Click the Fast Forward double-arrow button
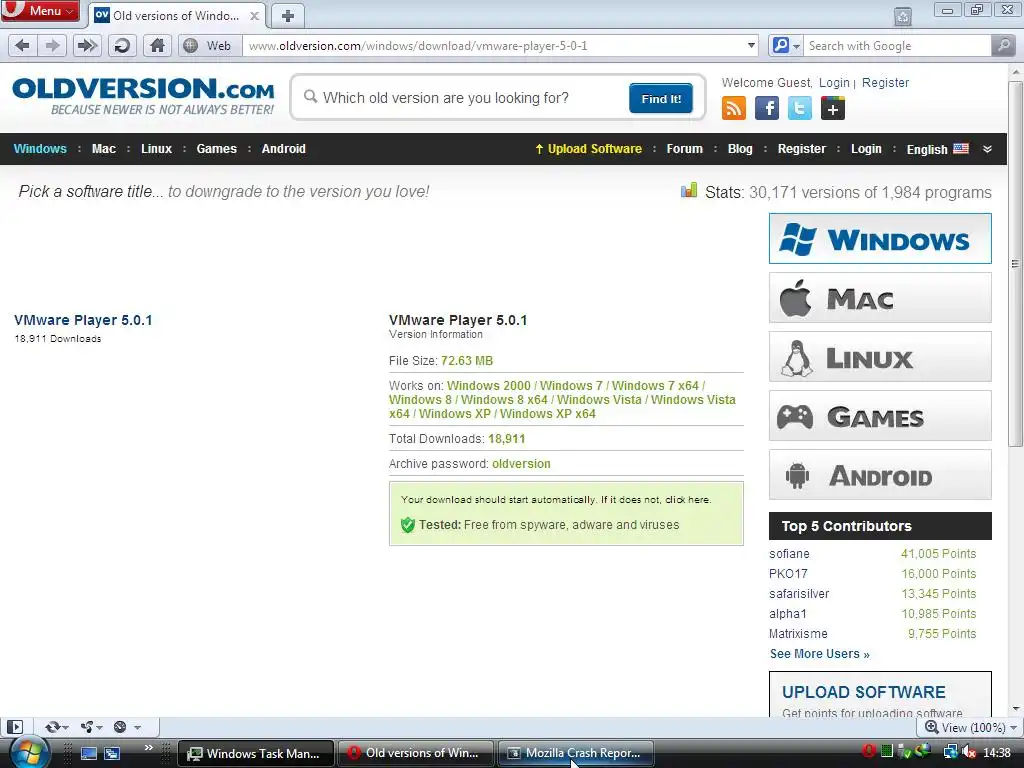Viewport: 1024px width, 768px height. click(x=86, y=46)
